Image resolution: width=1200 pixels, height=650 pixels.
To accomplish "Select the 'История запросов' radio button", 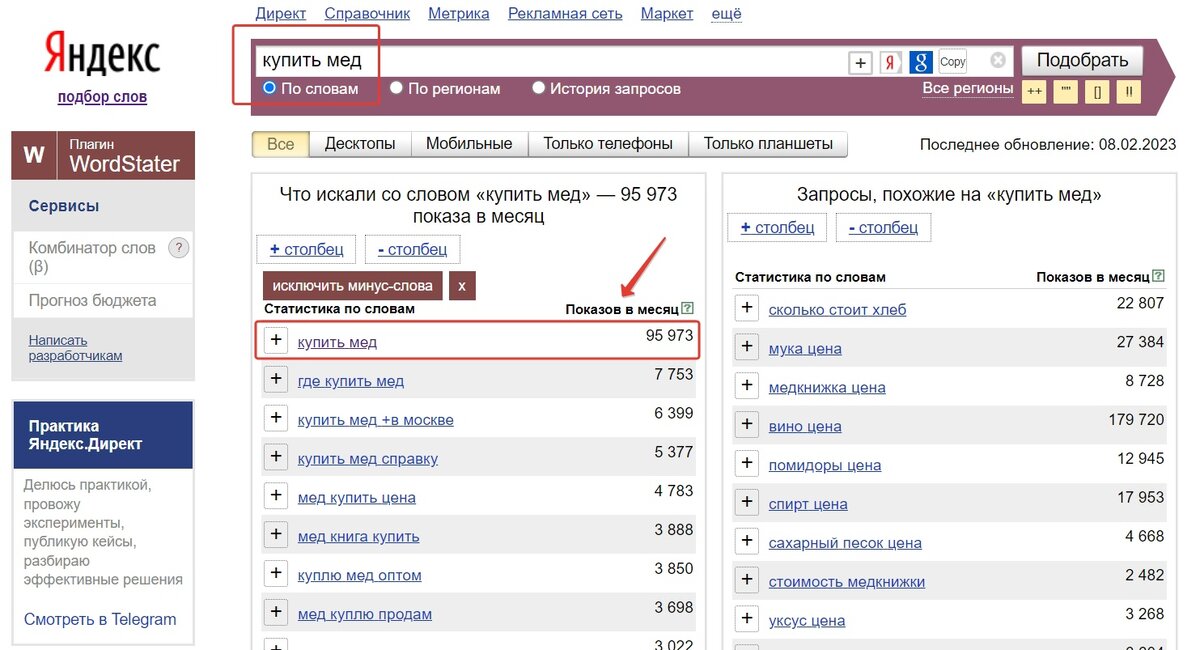I will click(538, 88).
